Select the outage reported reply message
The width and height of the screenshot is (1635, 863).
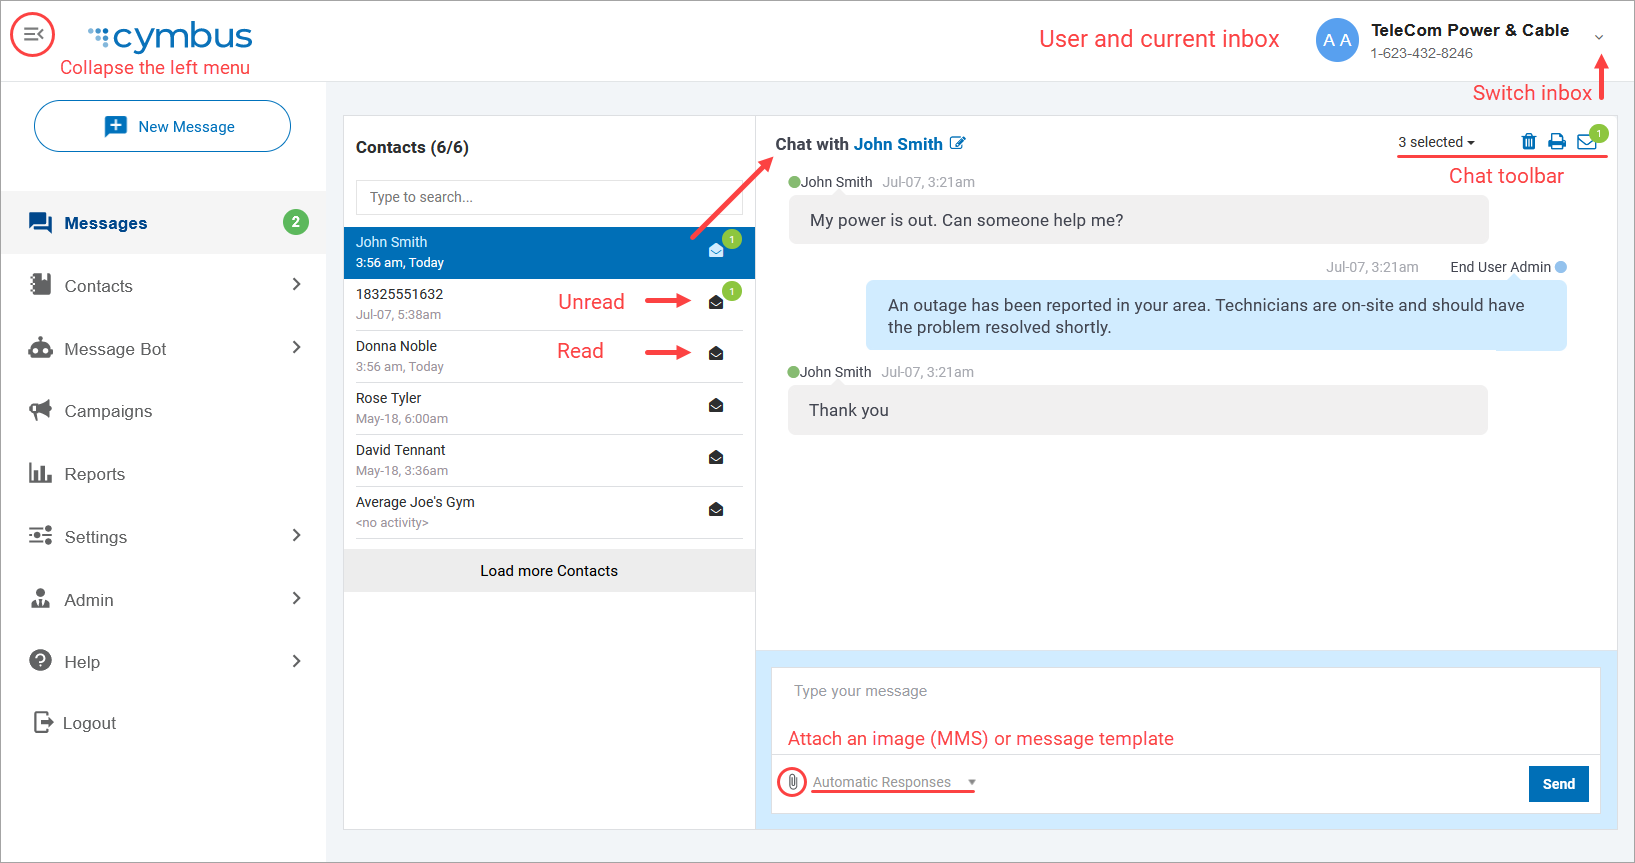pyautogui.click(x=1216, y=316)
